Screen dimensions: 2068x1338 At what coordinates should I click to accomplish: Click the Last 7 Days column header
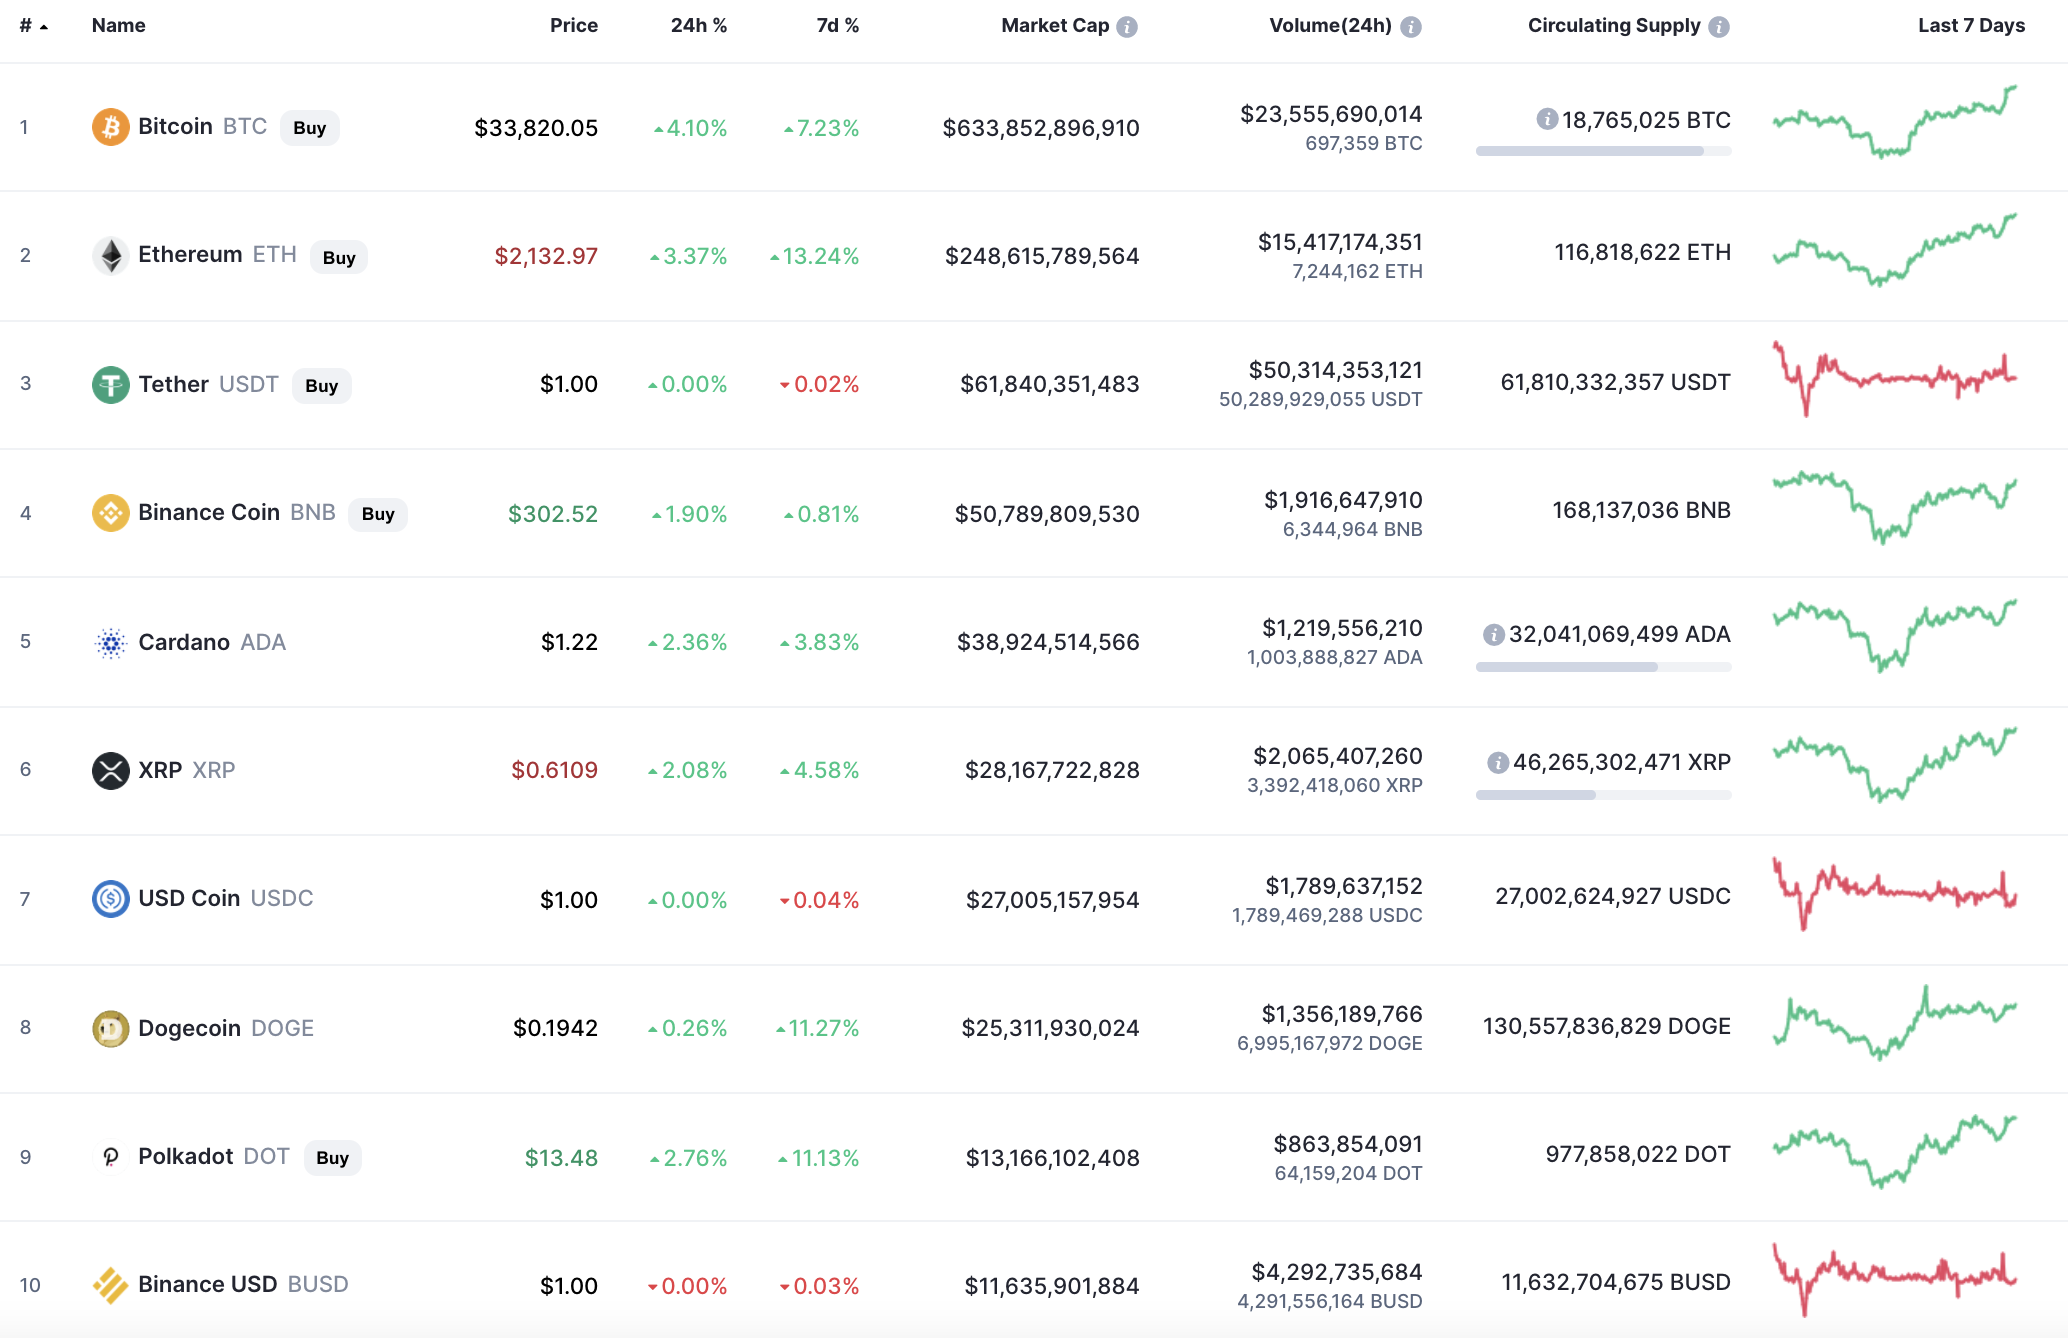point(1971,25)
